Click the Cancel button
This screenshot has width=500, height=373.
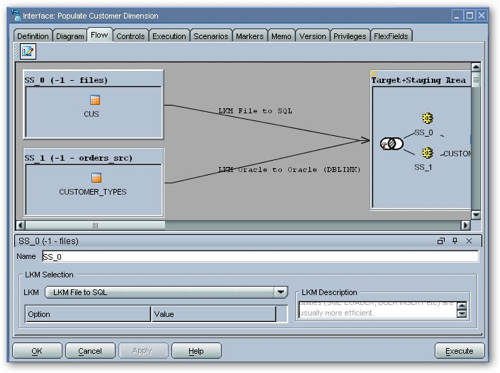pyautogui.click(x=90, y=351)
